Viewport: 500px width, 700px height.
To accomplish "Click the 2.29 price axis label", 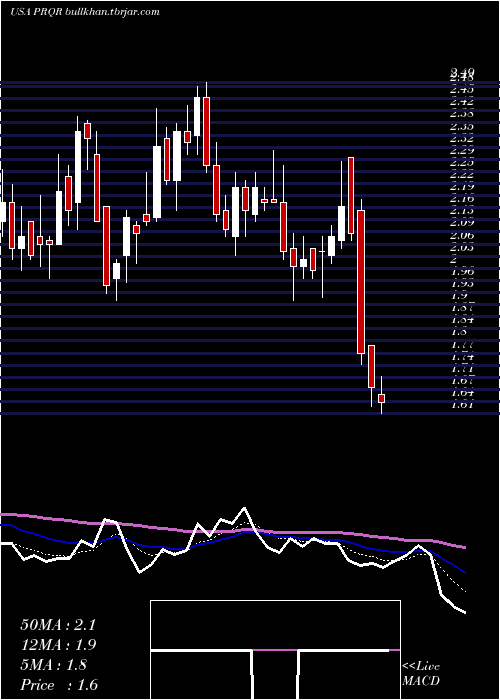I will [x=462, y=150].
